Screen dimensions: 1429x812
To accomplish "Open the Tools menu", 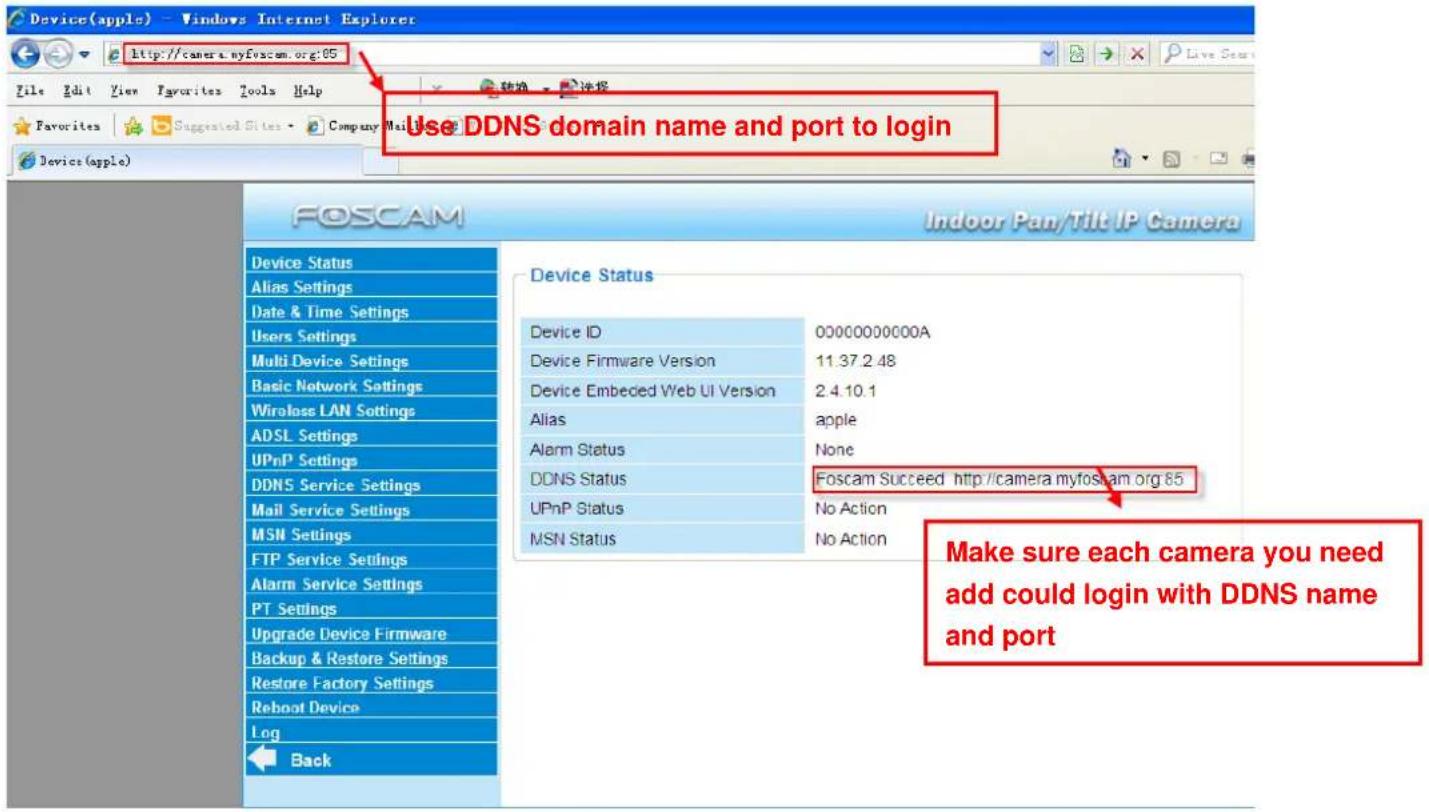I will [257, 90].
